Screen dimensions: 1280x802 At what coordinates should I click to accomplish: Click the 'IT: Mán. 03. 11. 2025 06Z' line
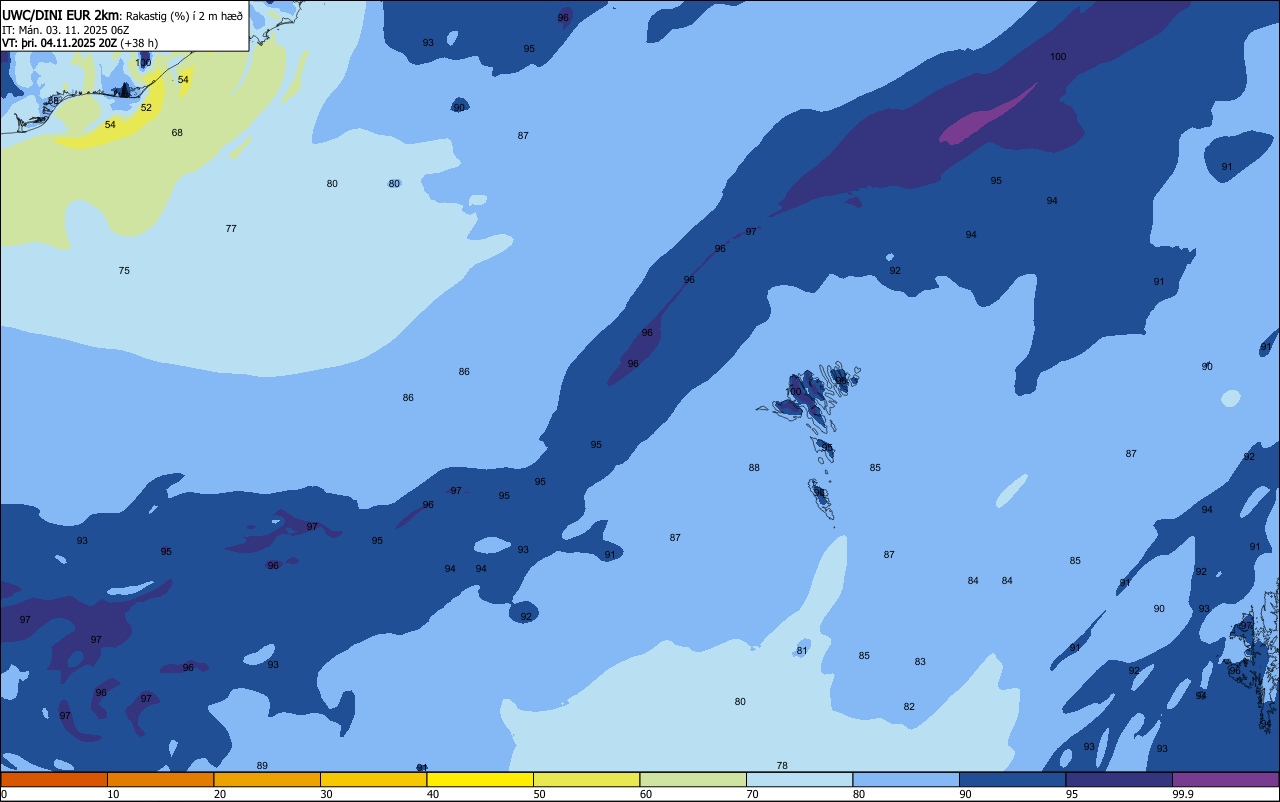pos(64,30)
